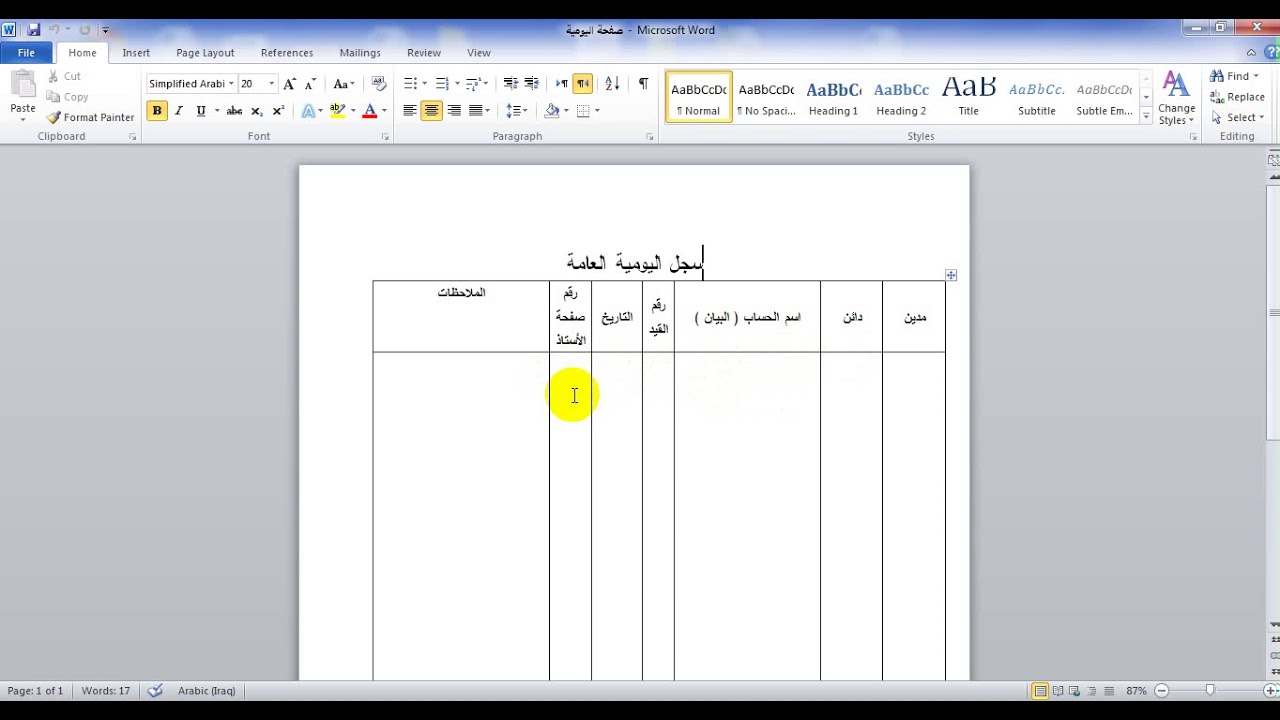Switch to Web Layout view
Image resolution: width=1280 pixels, height=720 pixels.
pos(1074,691)
